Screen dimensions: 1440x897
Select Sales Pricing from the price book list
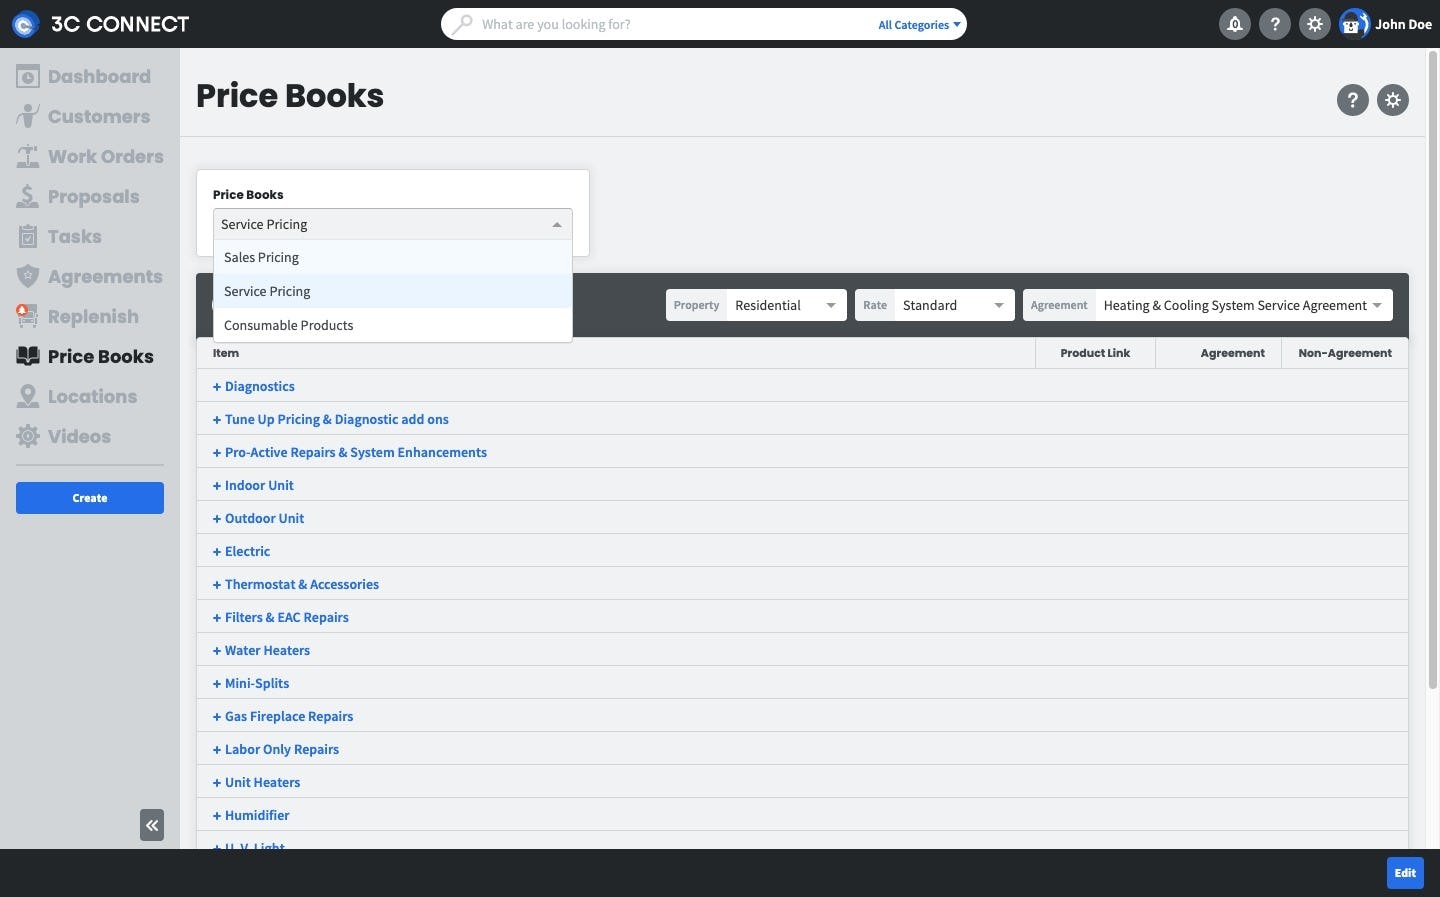pos(261,257)
